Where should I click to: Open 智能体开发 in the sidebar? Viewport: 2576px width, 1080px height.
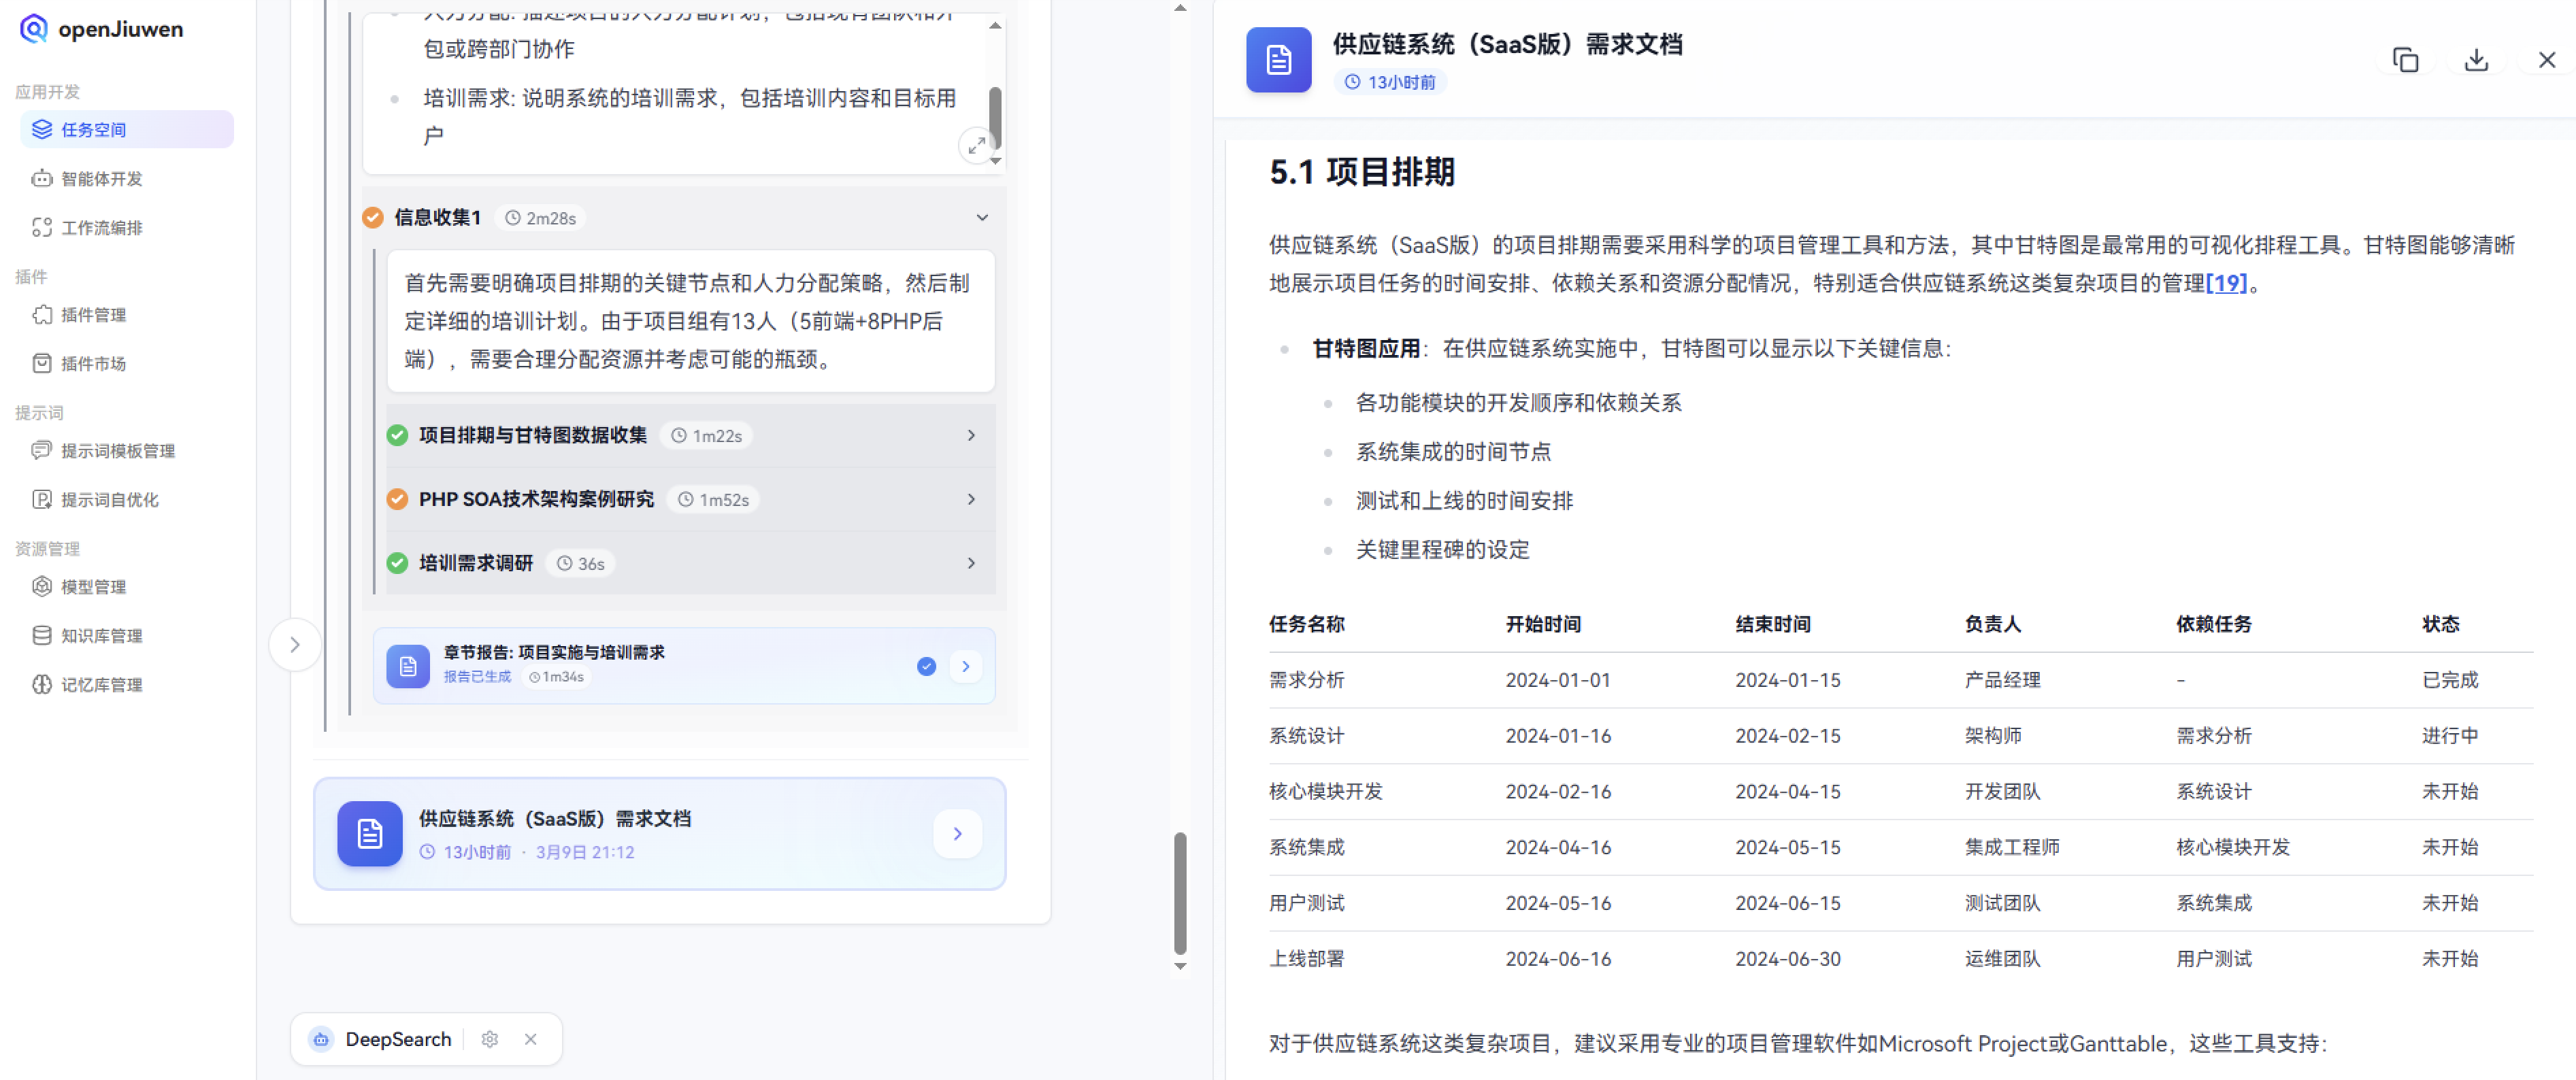pyautogui.click(x=100, y=178)
